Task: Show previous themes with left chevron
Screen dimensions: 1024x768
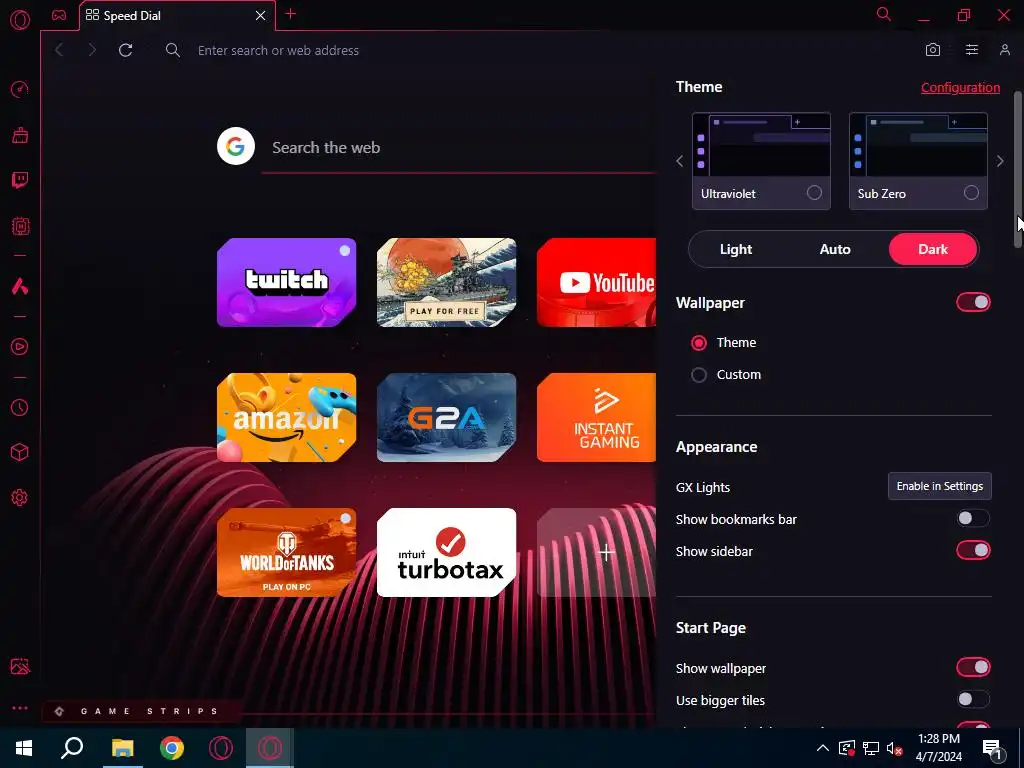Action: point(680,161)
